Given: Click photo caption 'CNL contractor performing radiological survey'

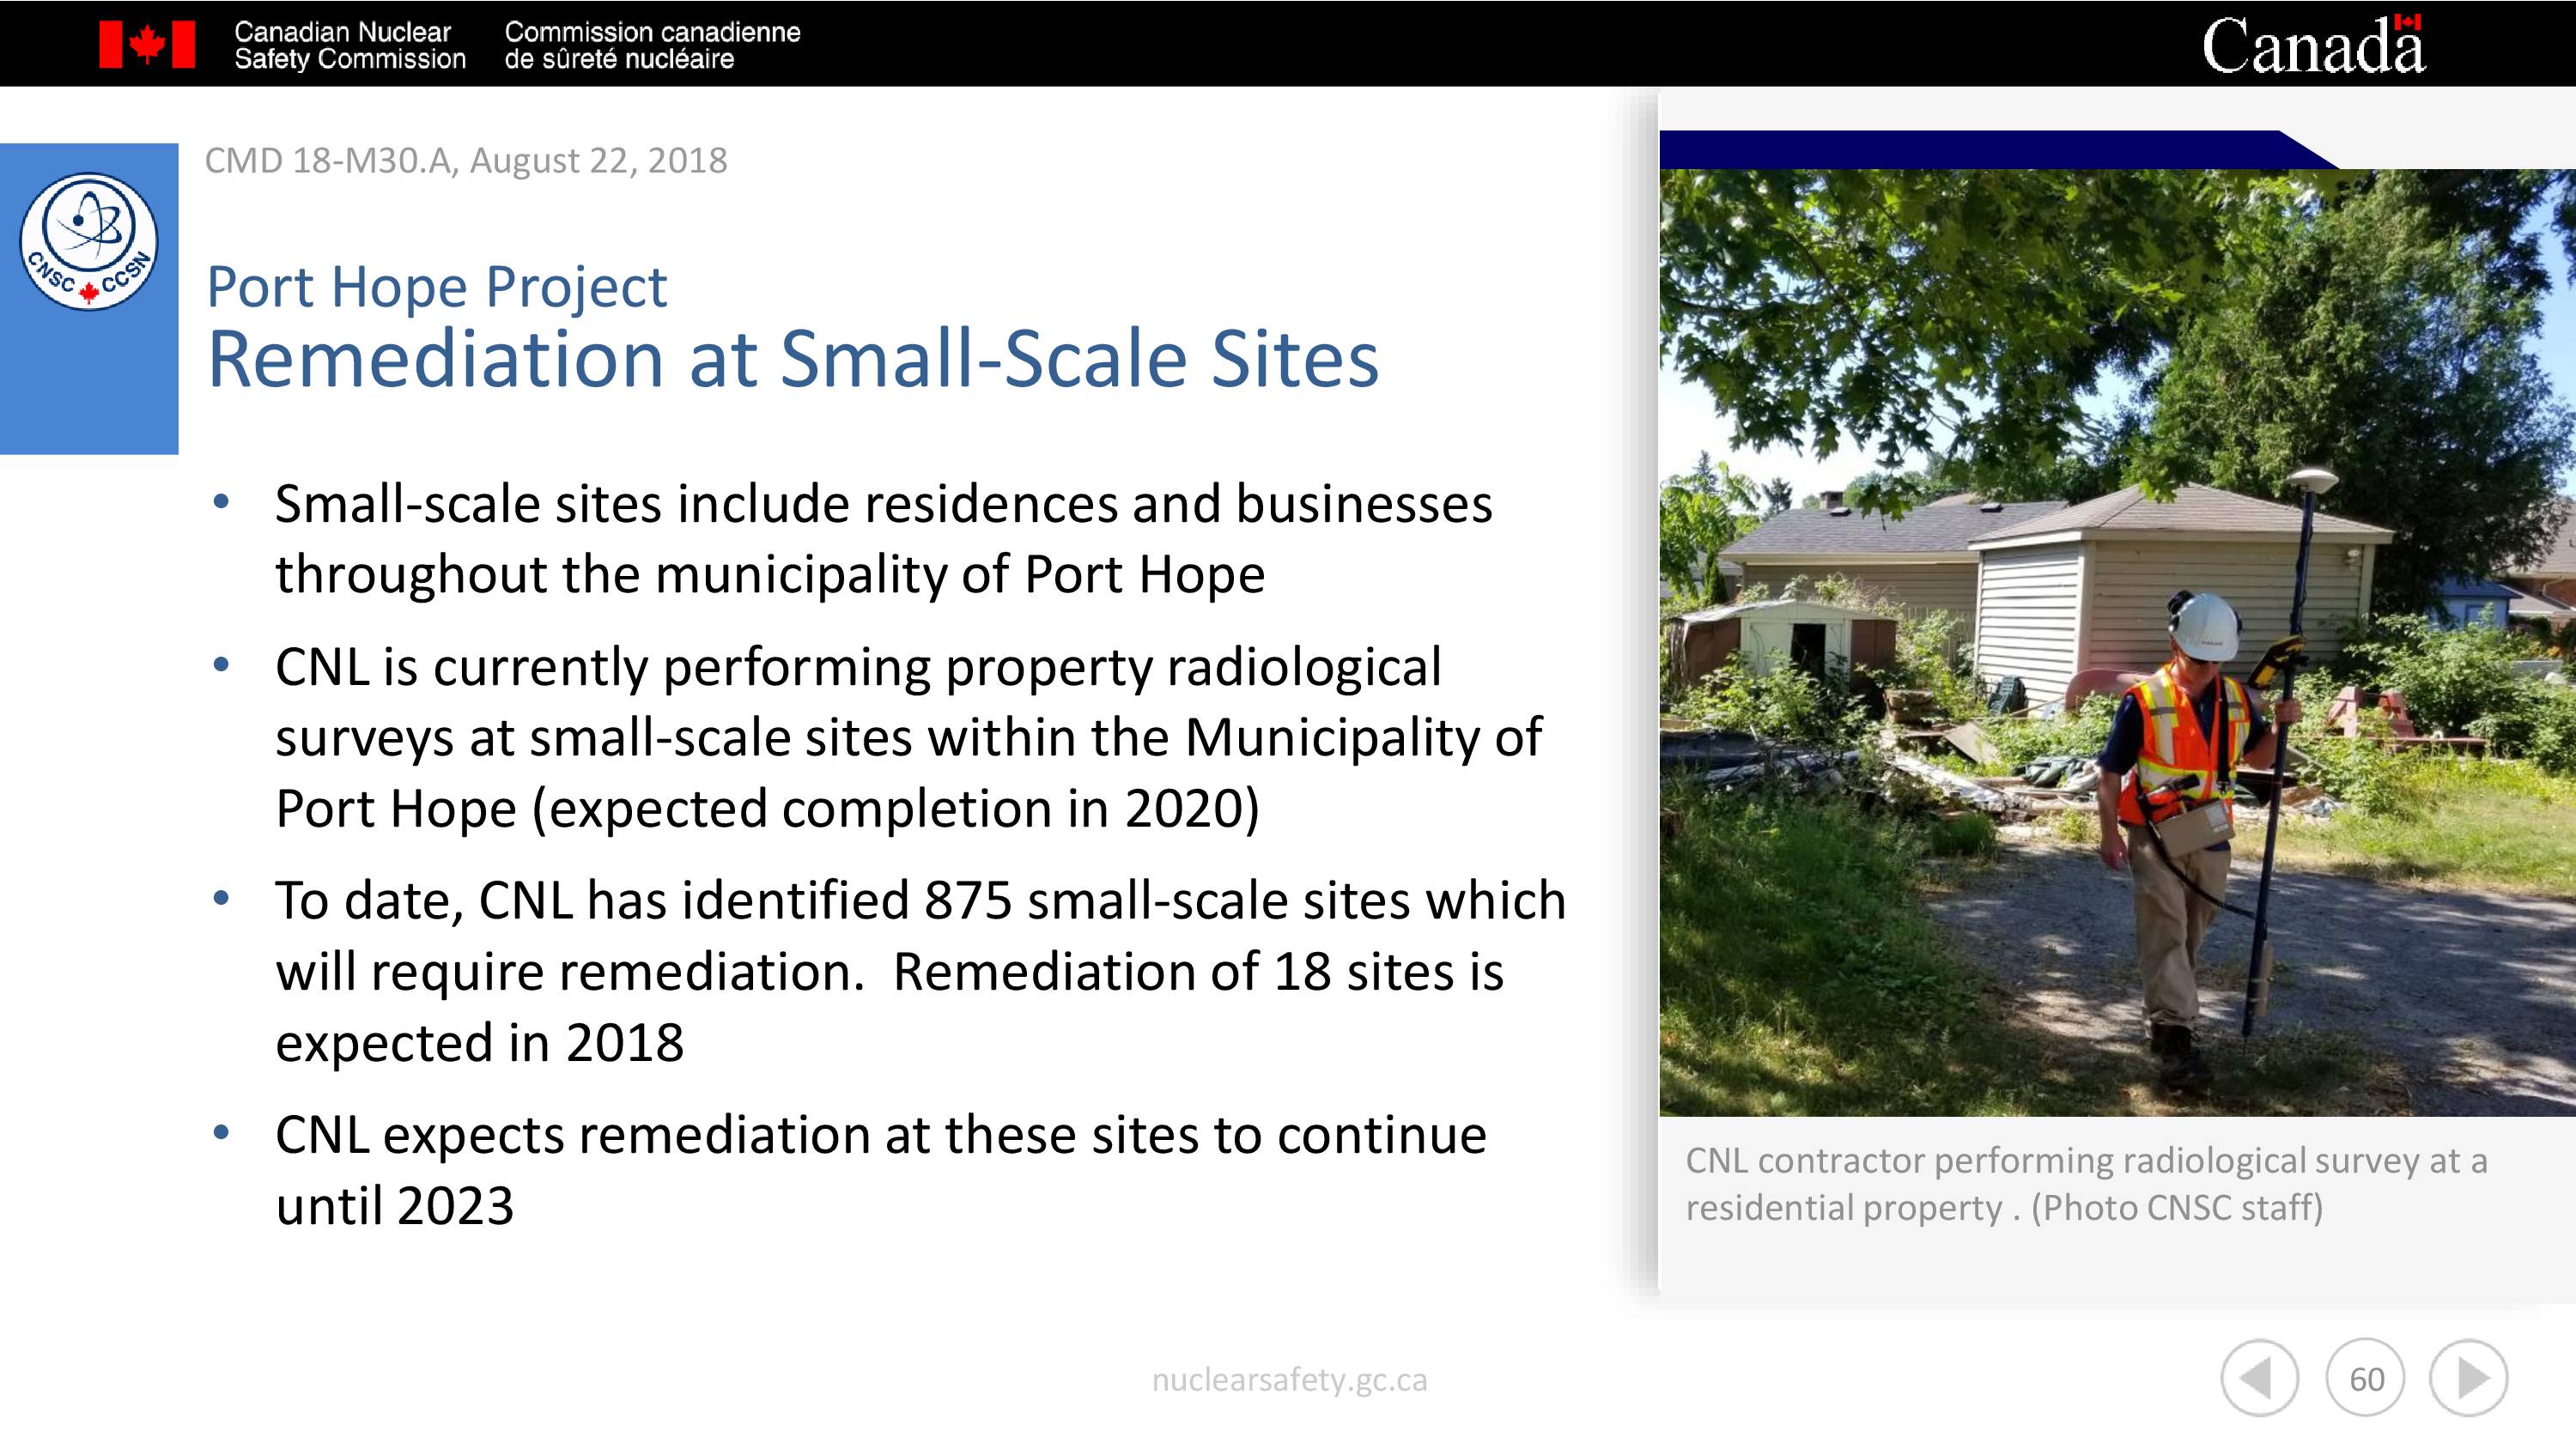Looking at the screenshot, I should coord(2086,1184).
